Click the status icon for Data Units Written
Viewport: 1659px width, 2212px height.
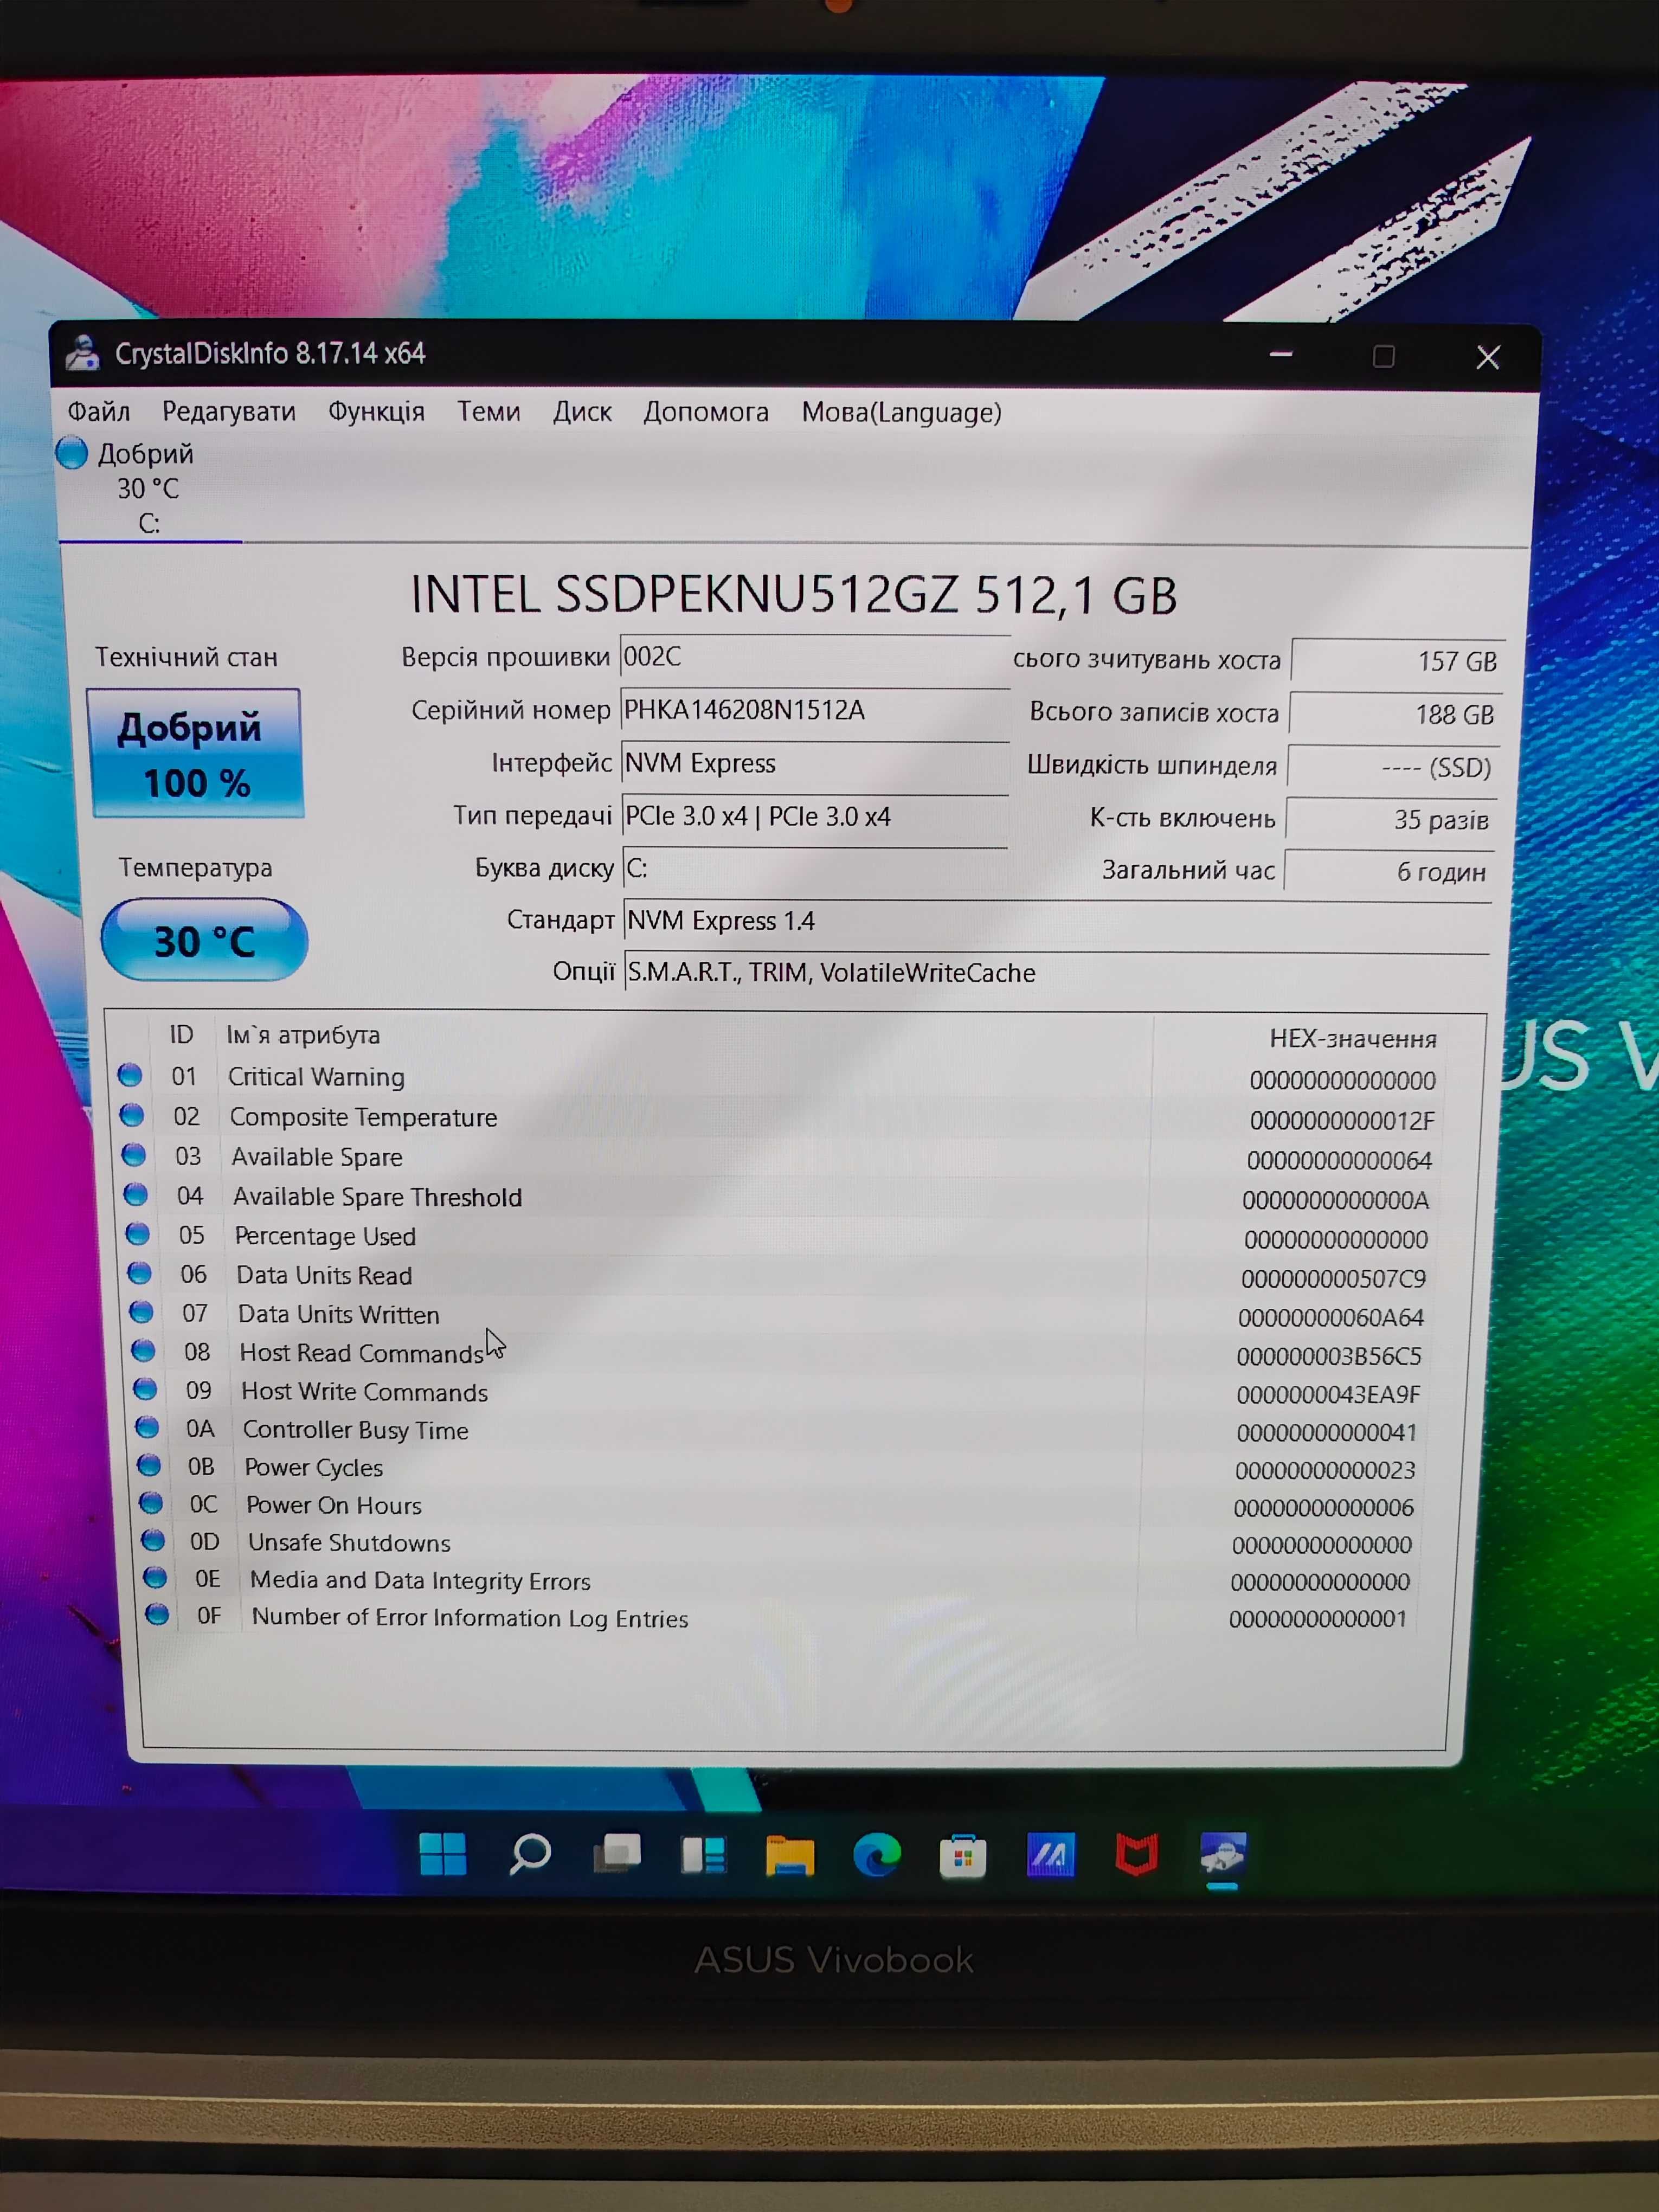pyautogui.click(x=141, y=1312)
